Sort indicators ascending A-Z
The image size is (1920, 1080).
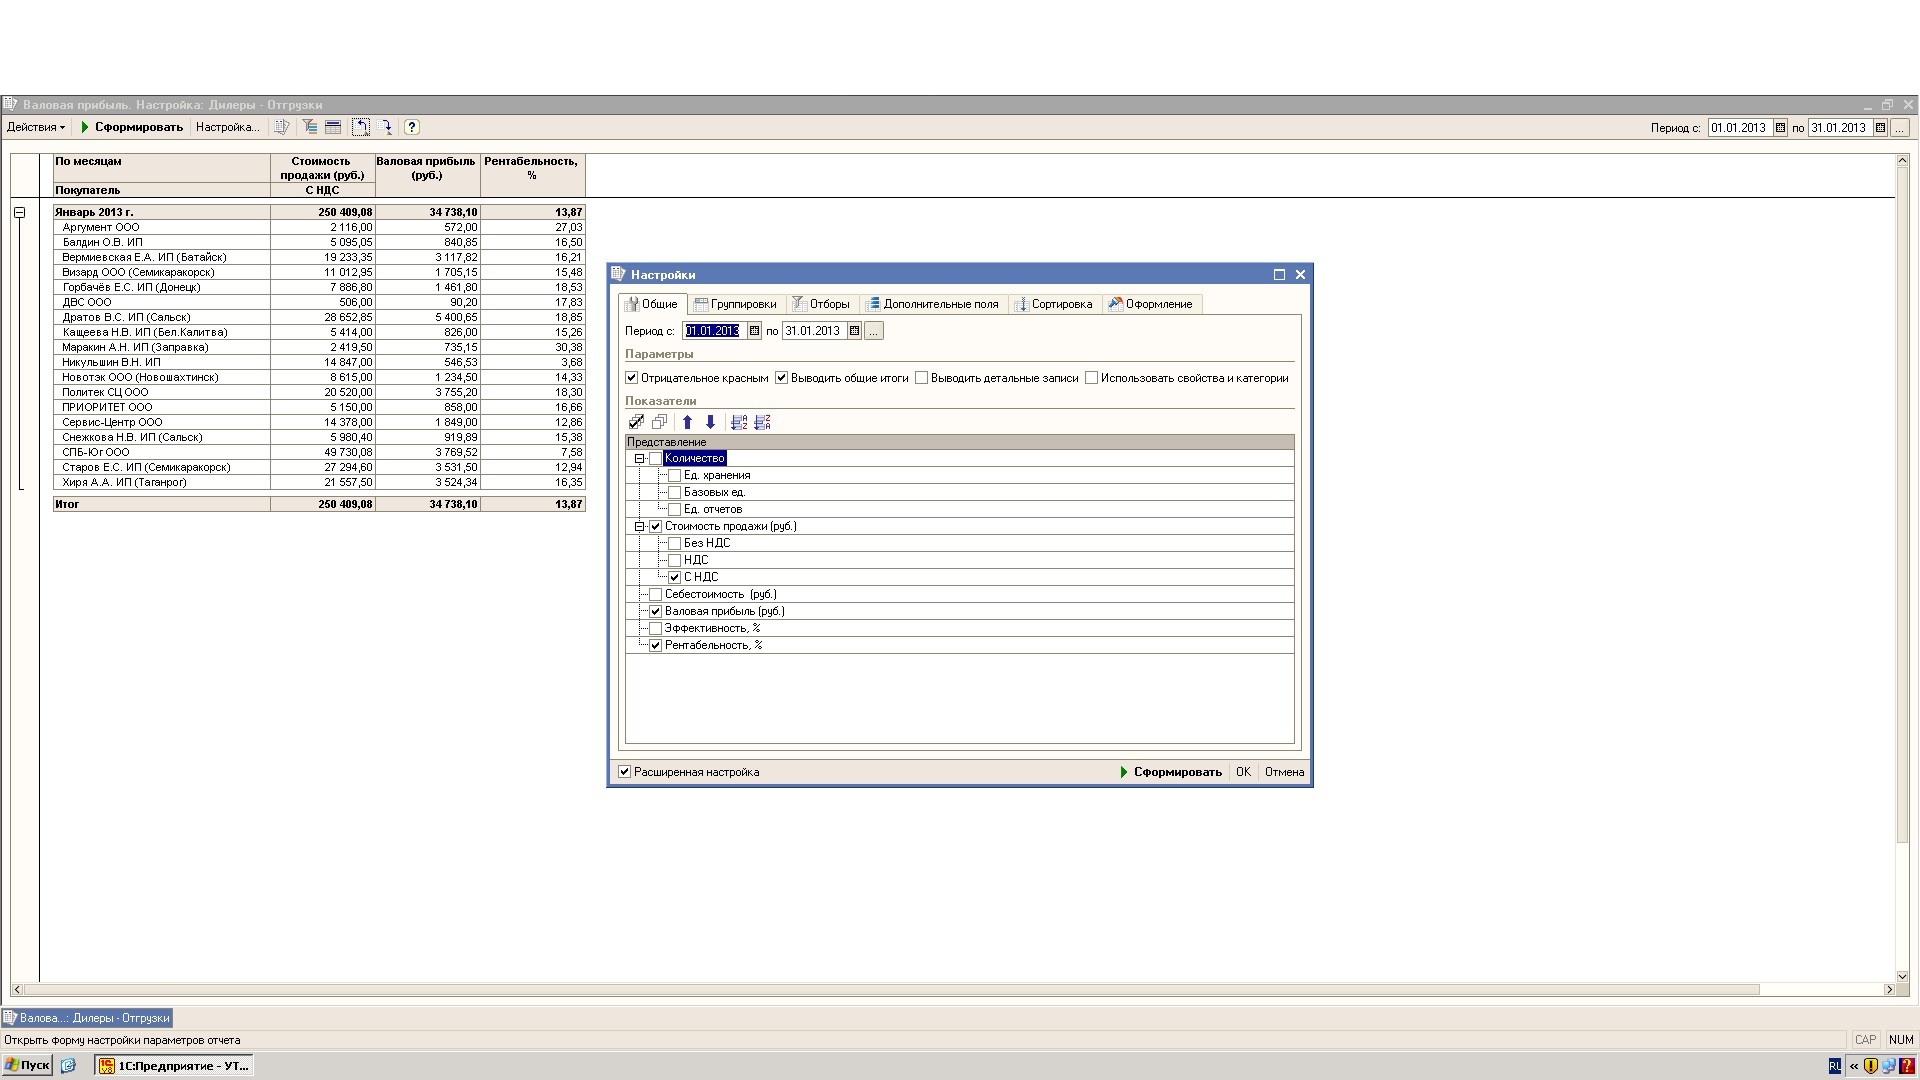(739, 422)
